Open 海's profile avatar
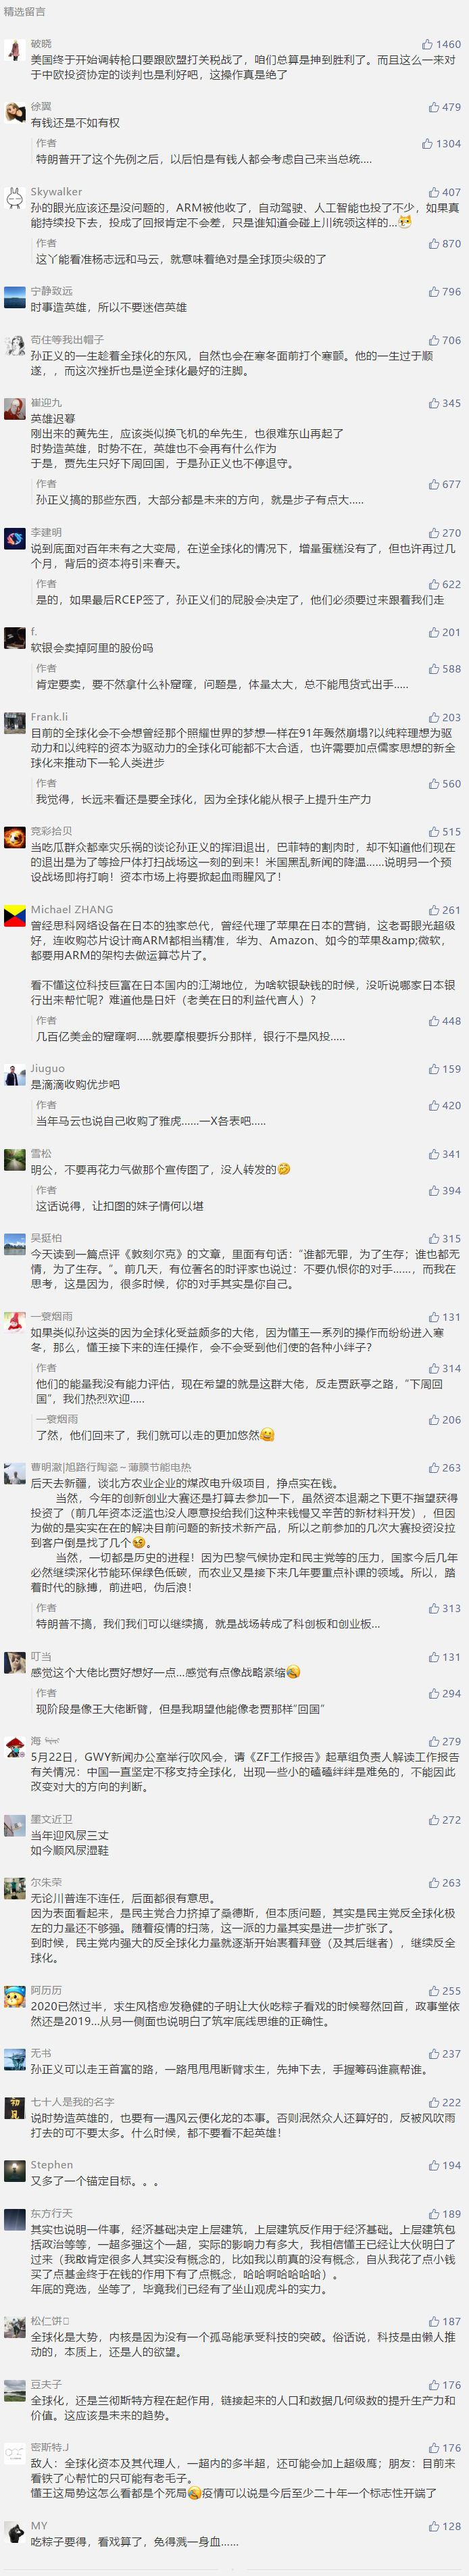Image resolution: width=469 pixels, height=2576 pixels. [x=15, y=1746]
